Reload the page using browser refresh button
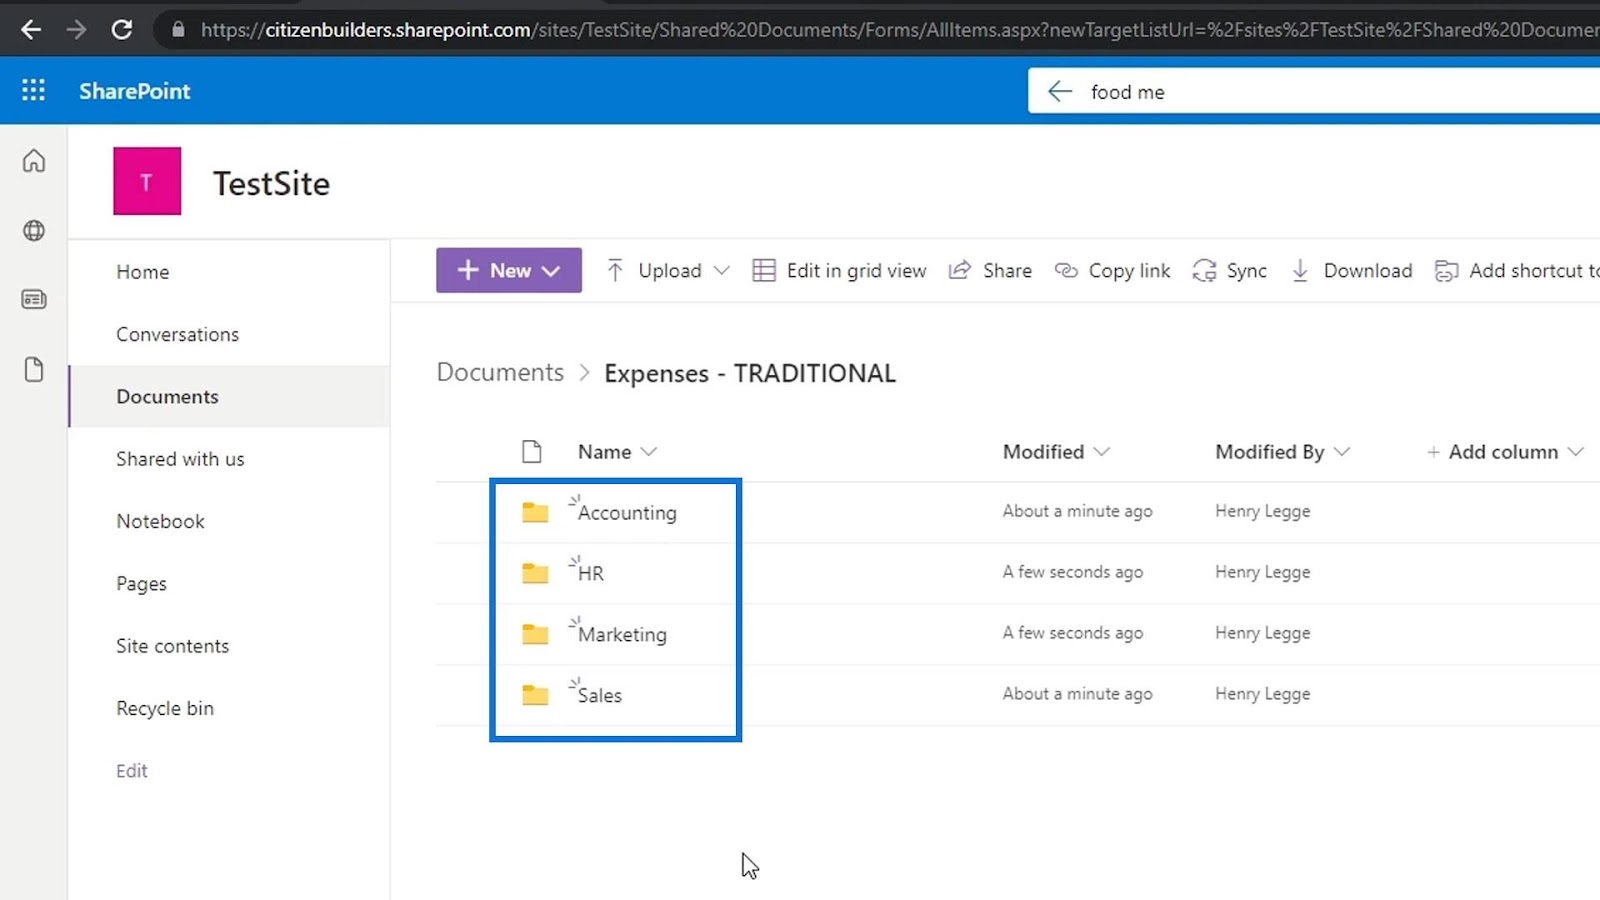Screen dimensions: 1600x900 tap(122, 29)
